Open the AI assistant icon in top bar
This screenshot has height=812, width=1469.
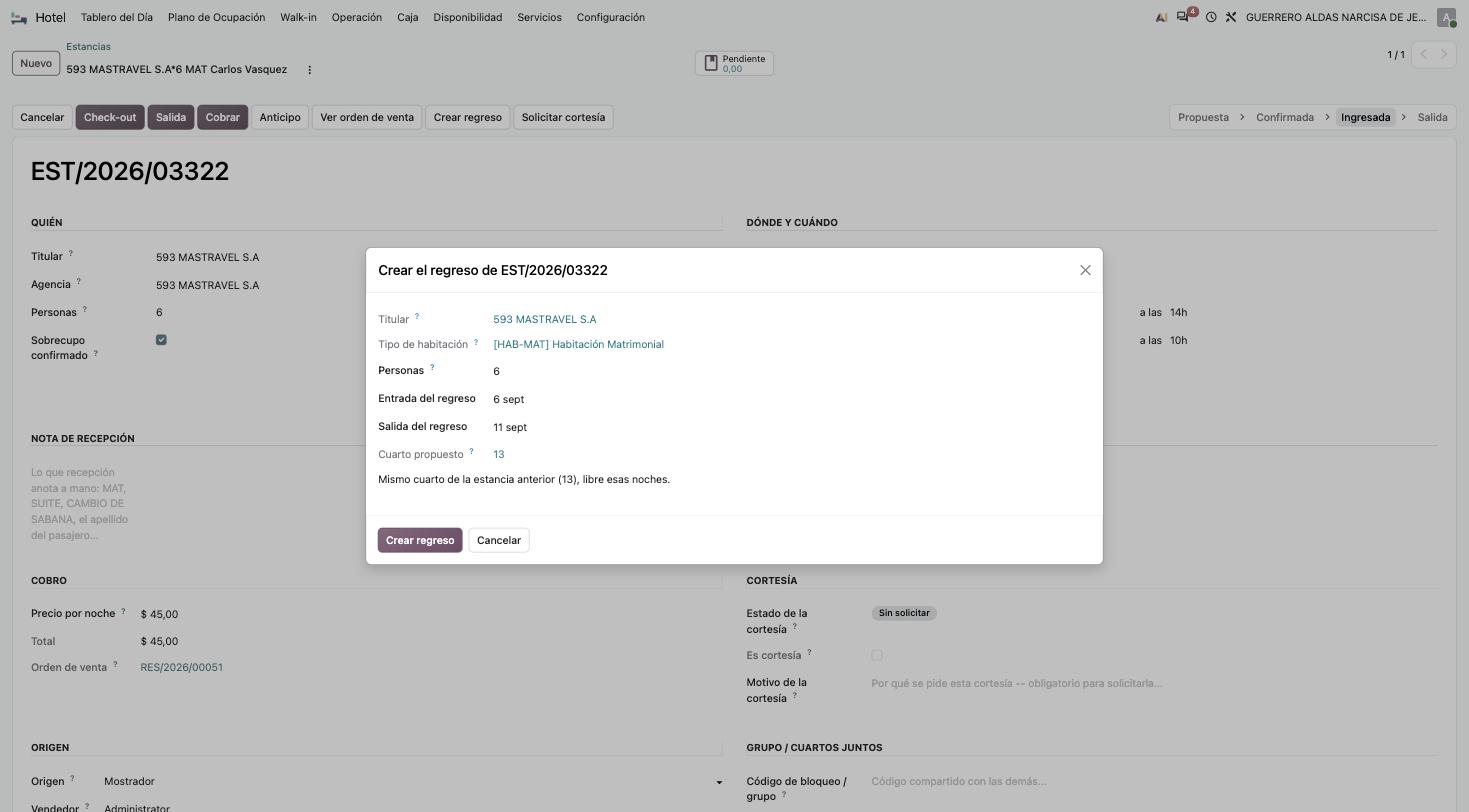click(x=1161, y=17)
